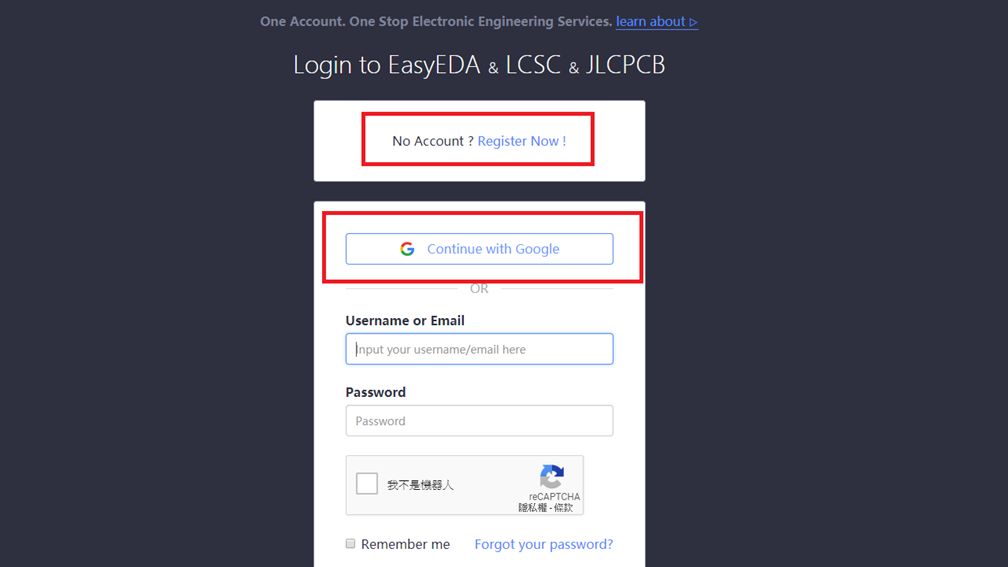Click the triangle arrow after learn about
Viewport: 1008px width, 567px height.
[x=693, y=22]
